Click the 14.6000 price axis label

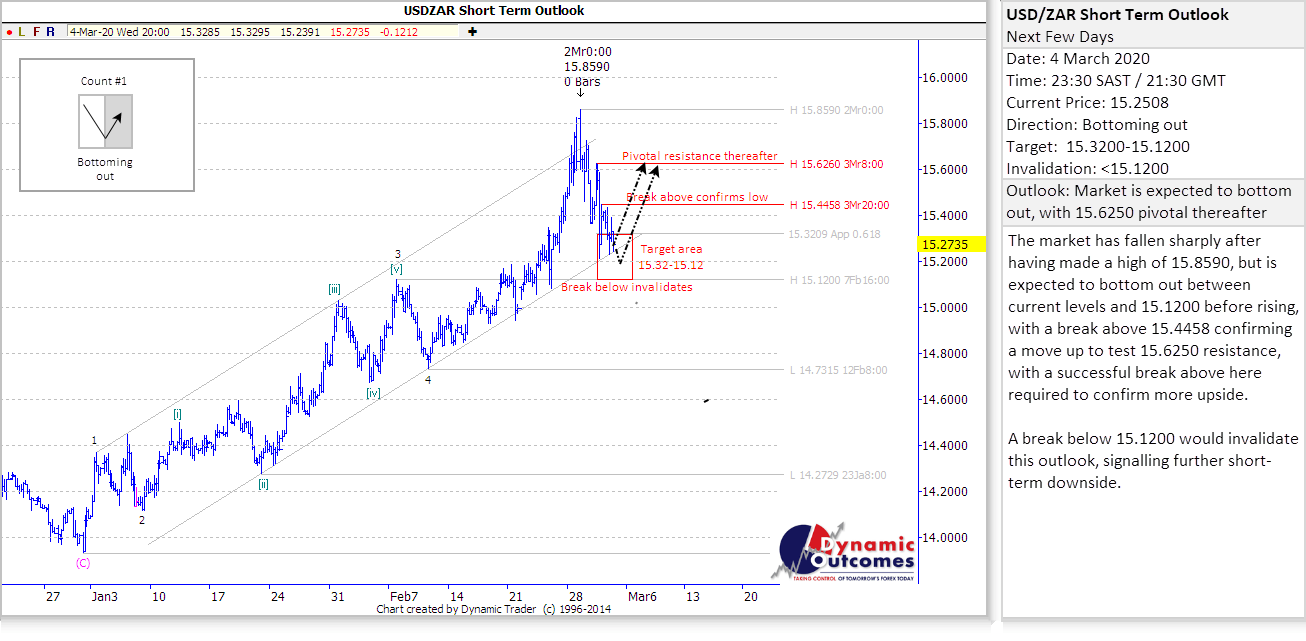tap(945, 400)
